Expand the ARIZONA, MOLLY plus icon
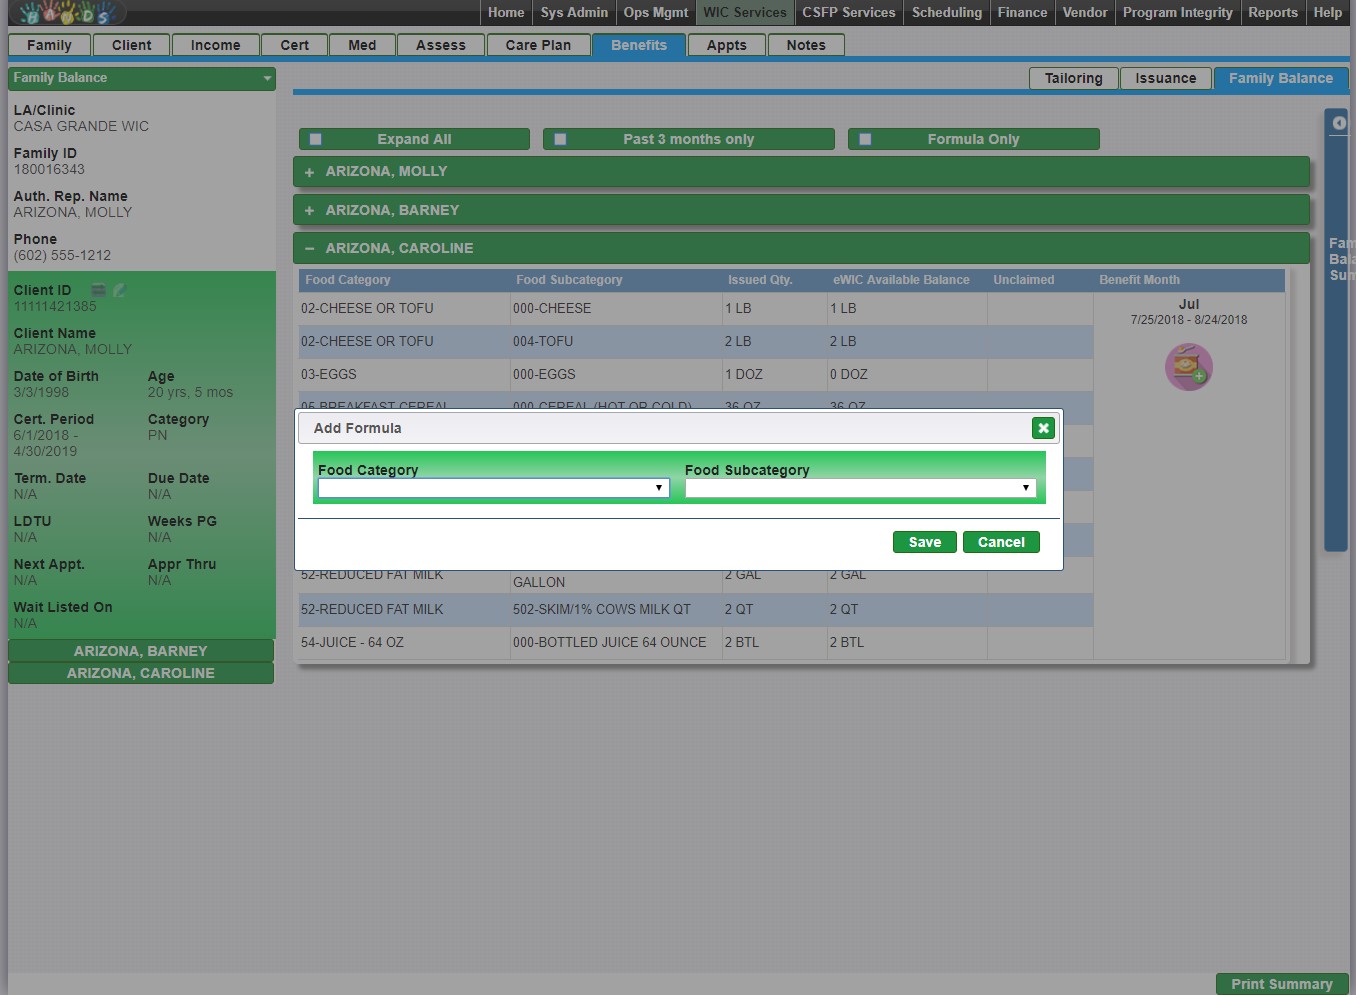This screenshot has height=995, width=1356. pyautogui.click(x=309, y=172)
